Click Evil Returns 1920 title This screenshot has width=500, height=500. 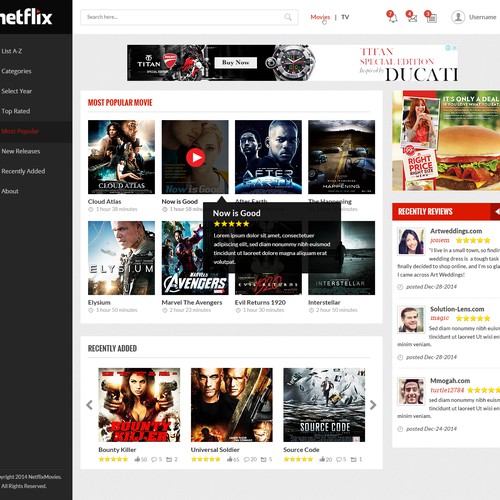pyautogui.click(x=260, y=302)
